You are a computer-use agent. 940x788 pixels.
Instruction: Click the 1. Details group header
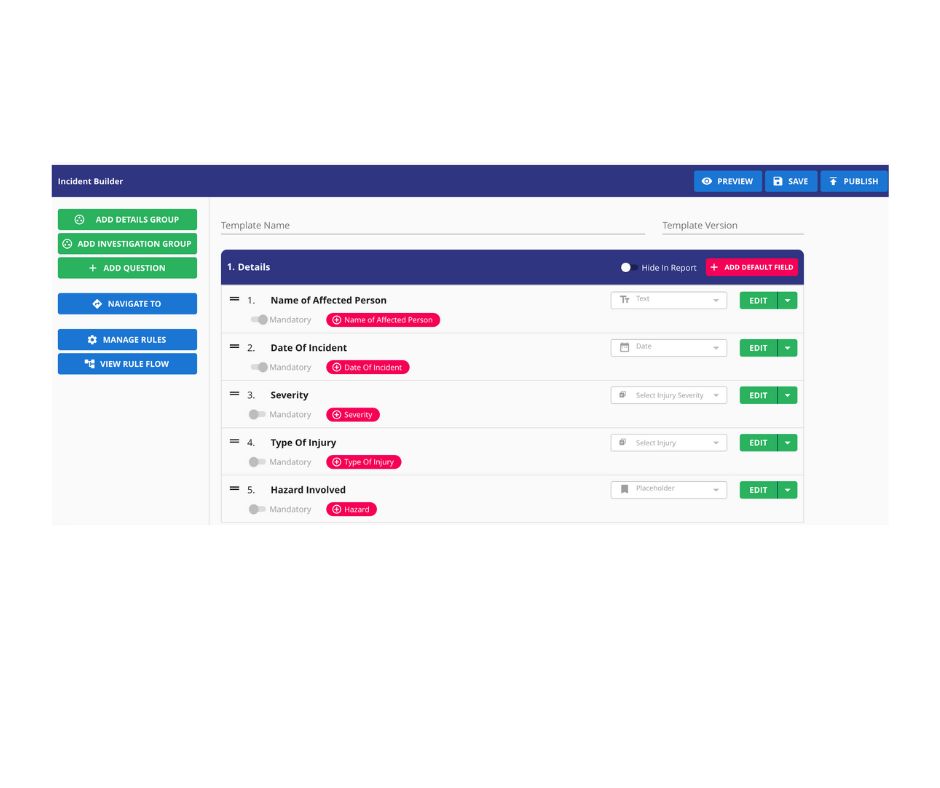coord(248,267)
